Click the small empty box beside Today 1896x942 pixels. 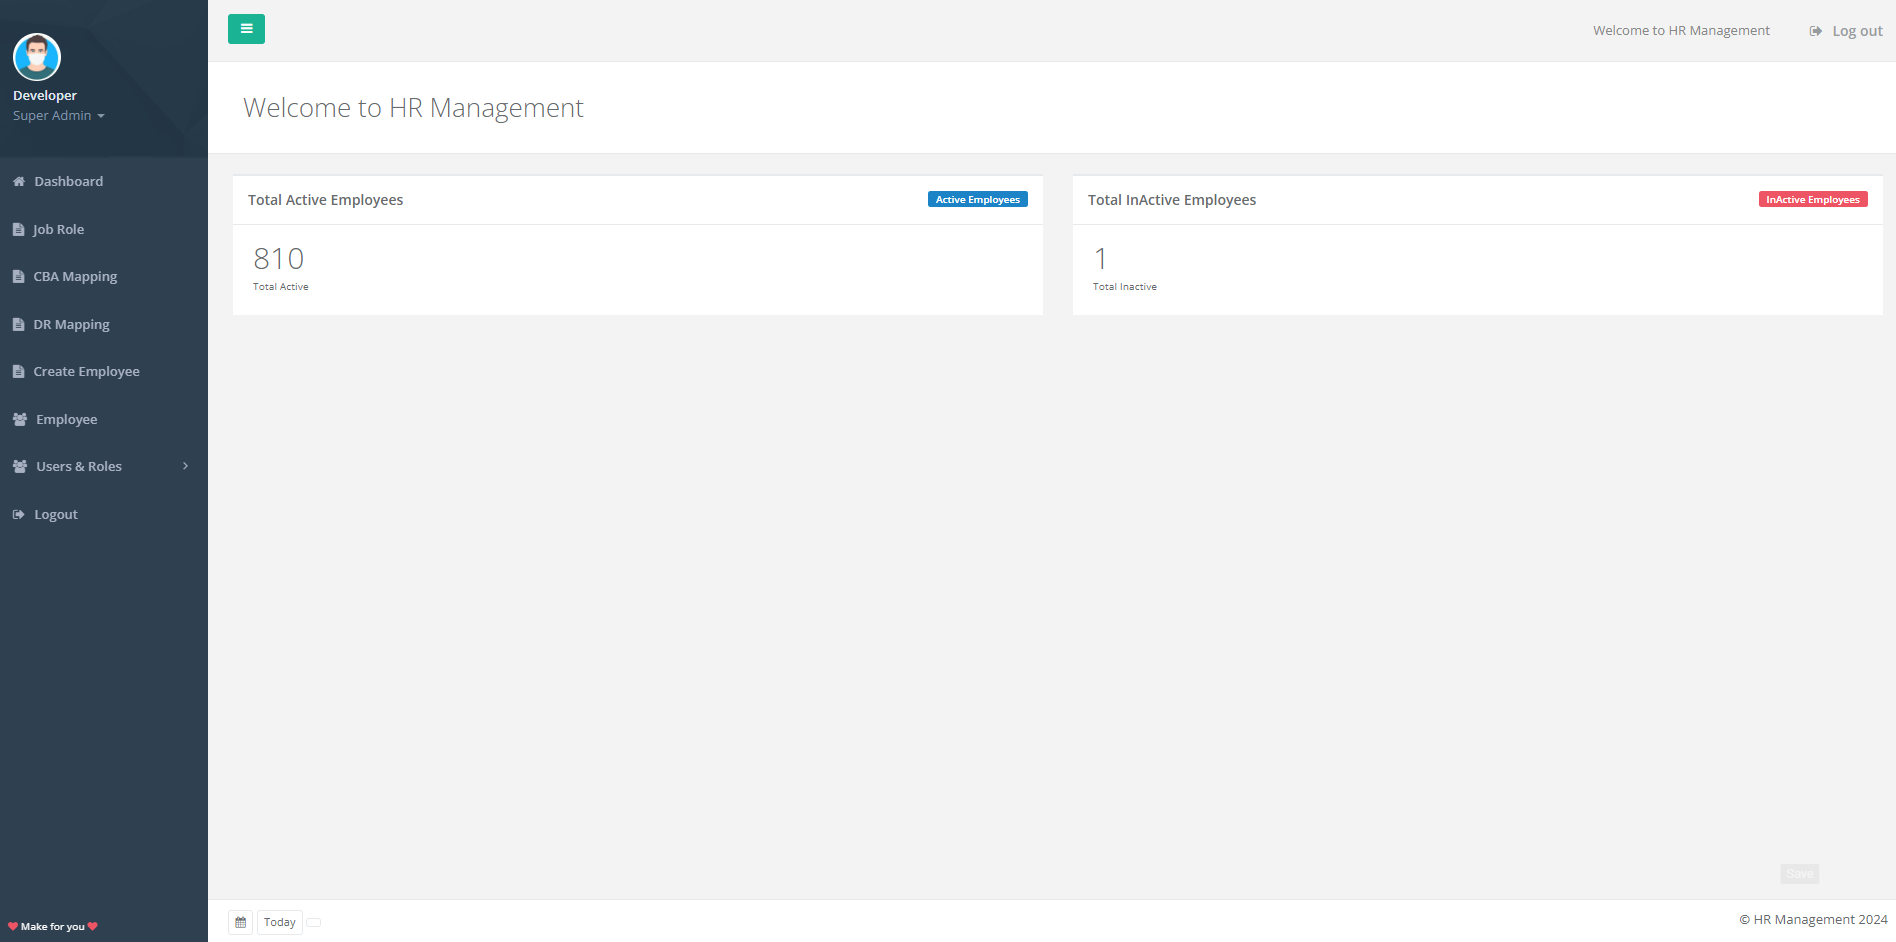[x=314, y=922]
